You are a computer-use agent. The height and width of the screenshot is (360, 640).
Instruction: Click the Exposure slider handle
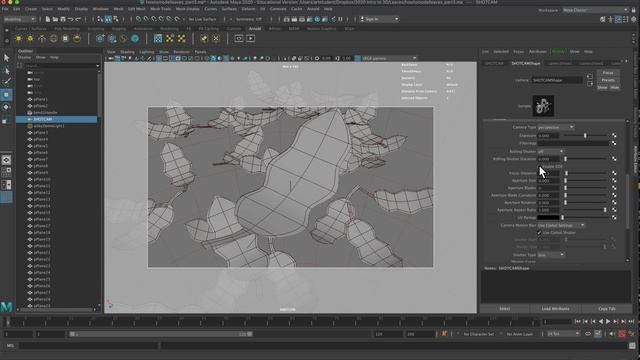[585, 136]
